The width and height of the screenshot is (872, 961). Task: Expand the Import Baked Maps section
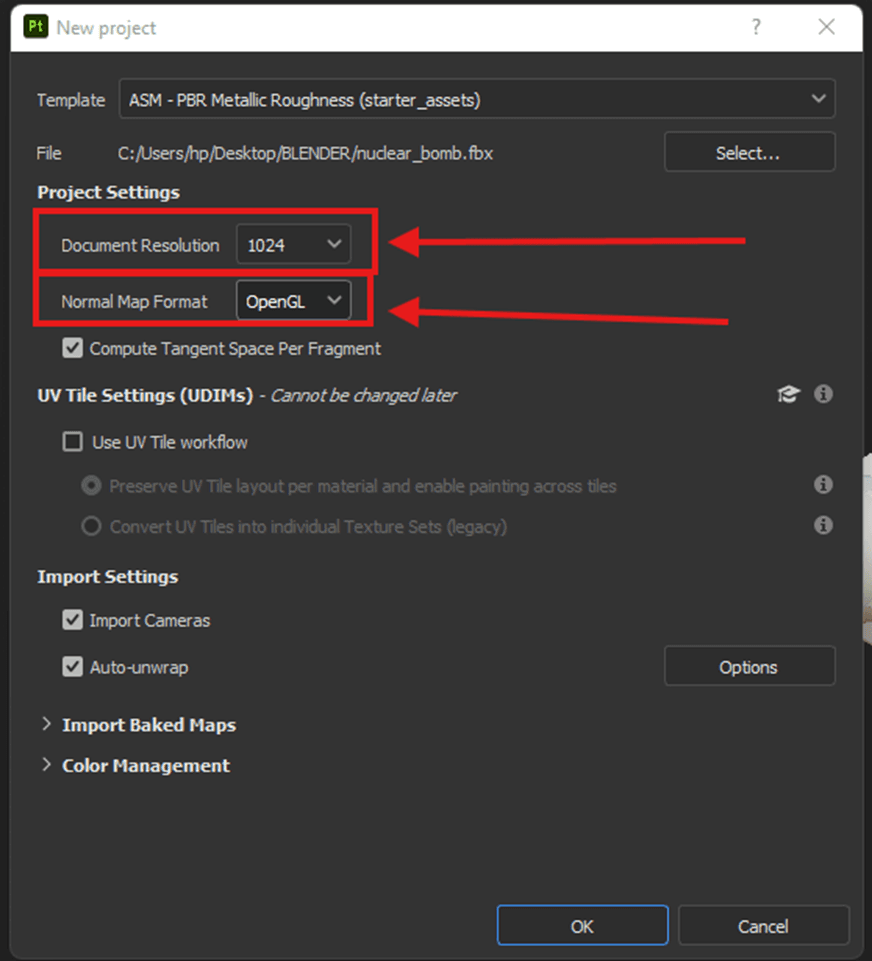(46, 725)
